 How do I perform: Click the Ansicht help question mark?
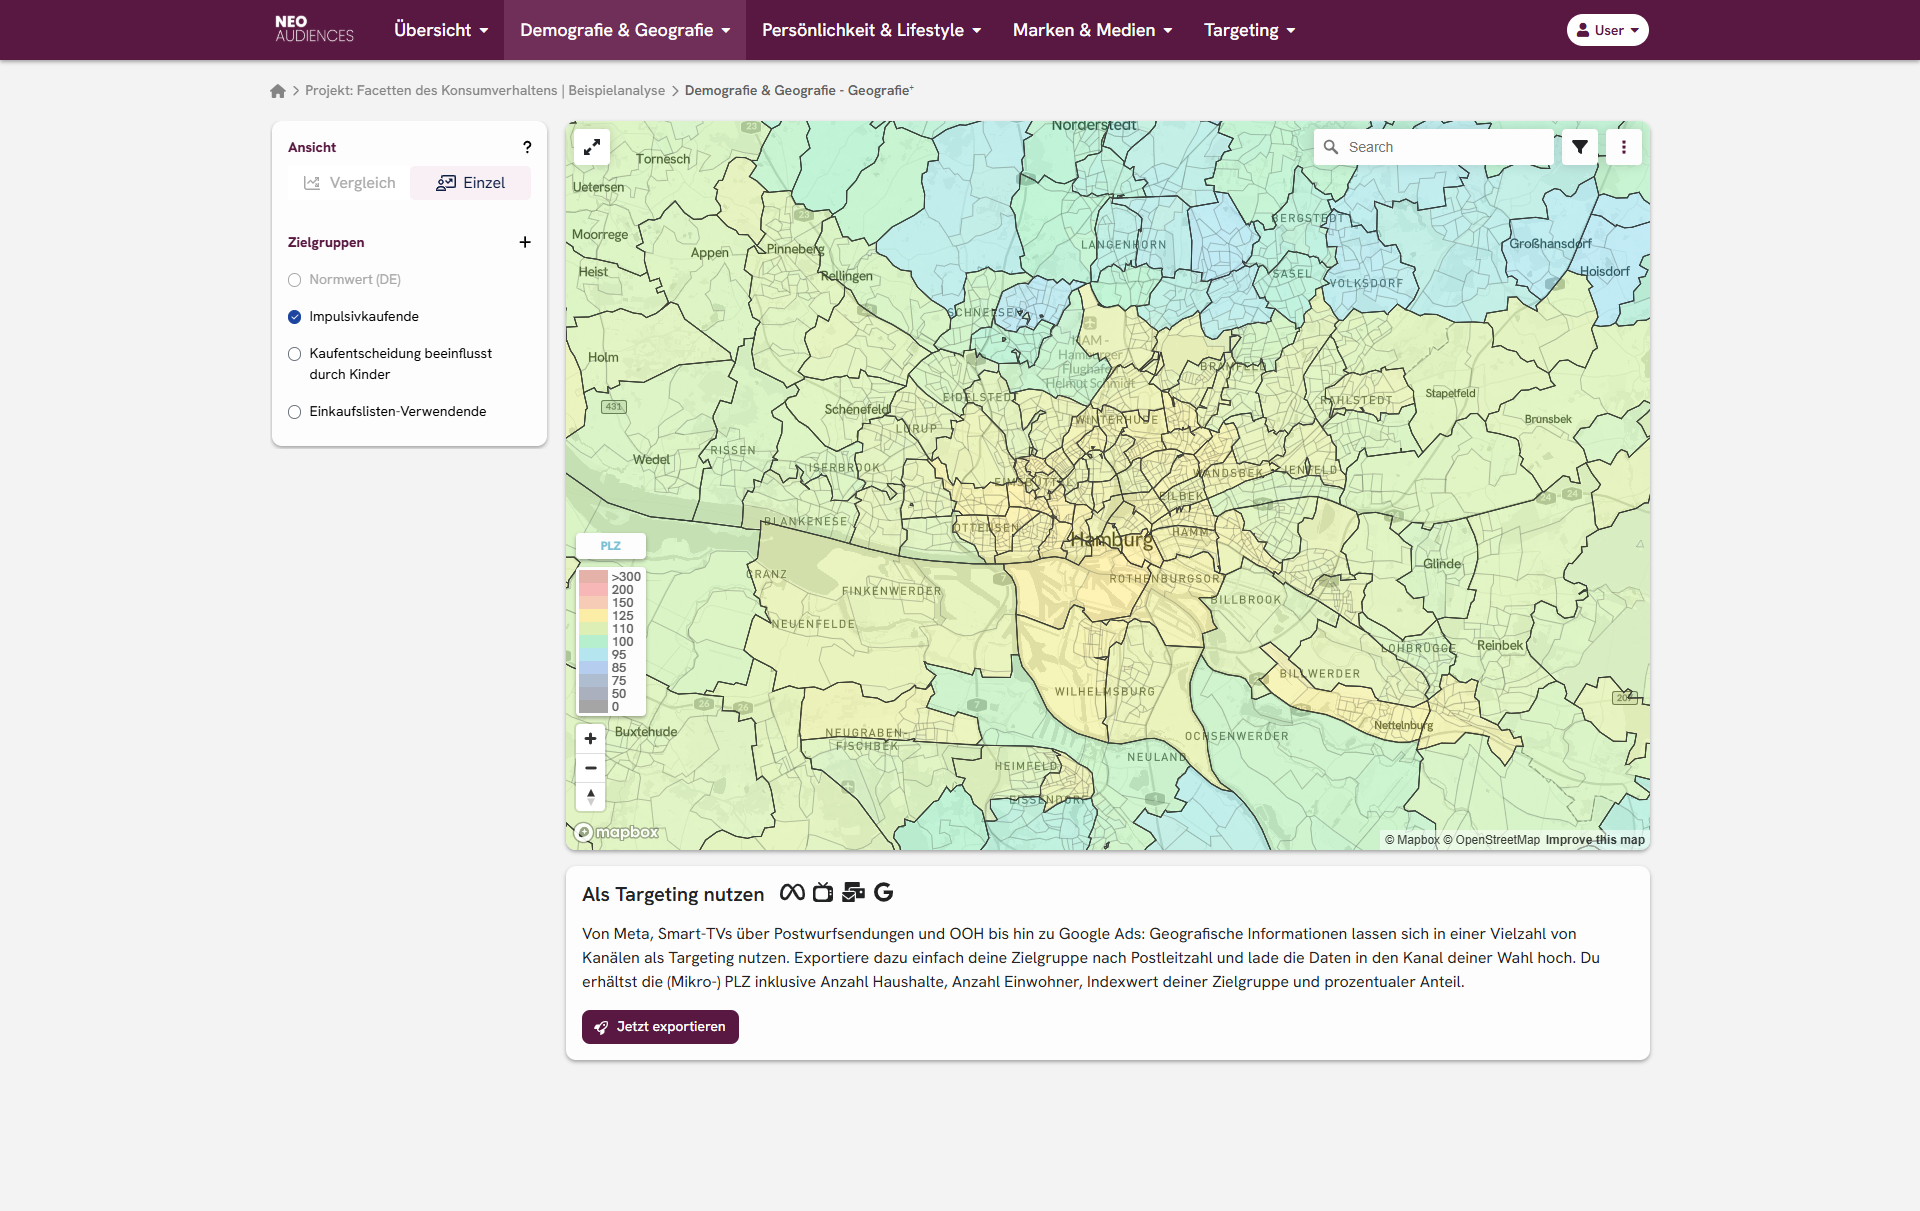pos(527,147)
